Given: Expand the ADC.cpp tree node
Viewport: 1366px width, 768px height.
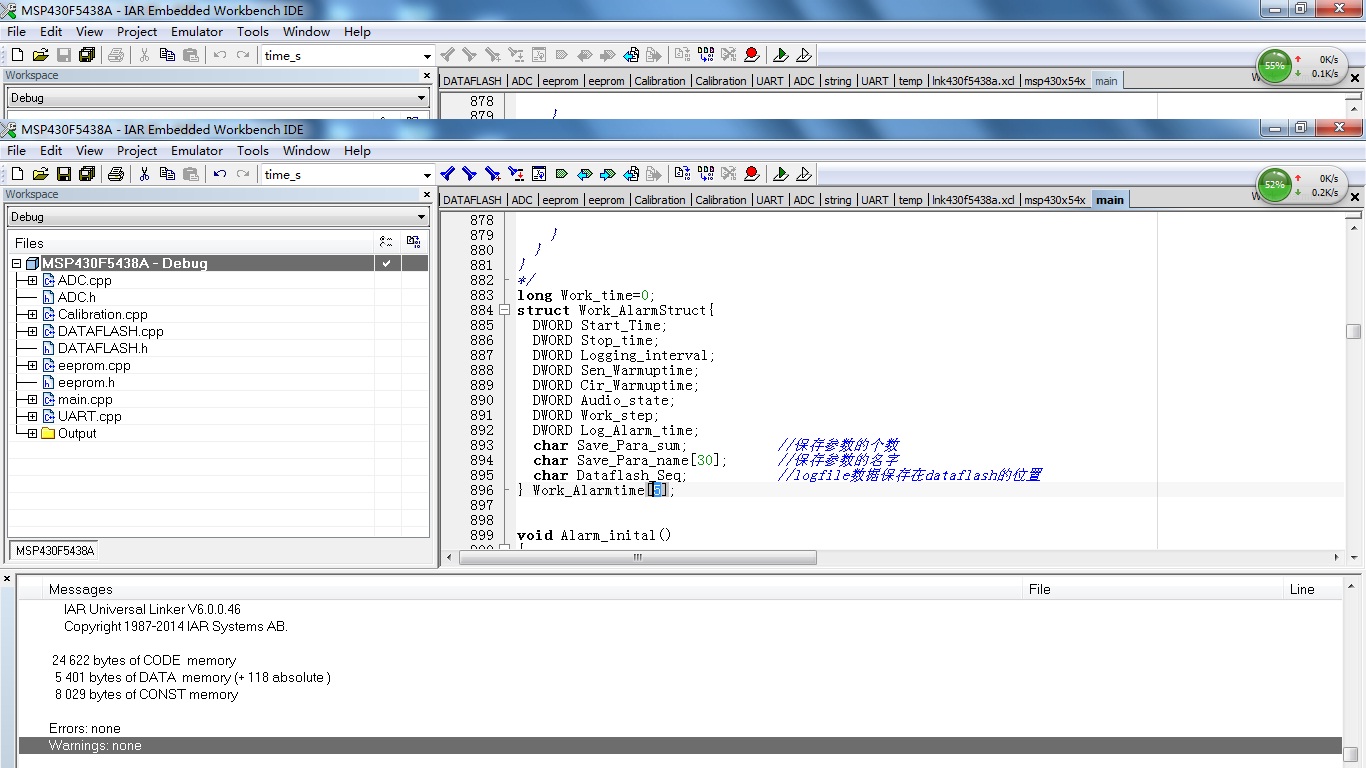Looking at the screenshot, I should (33, 281).
